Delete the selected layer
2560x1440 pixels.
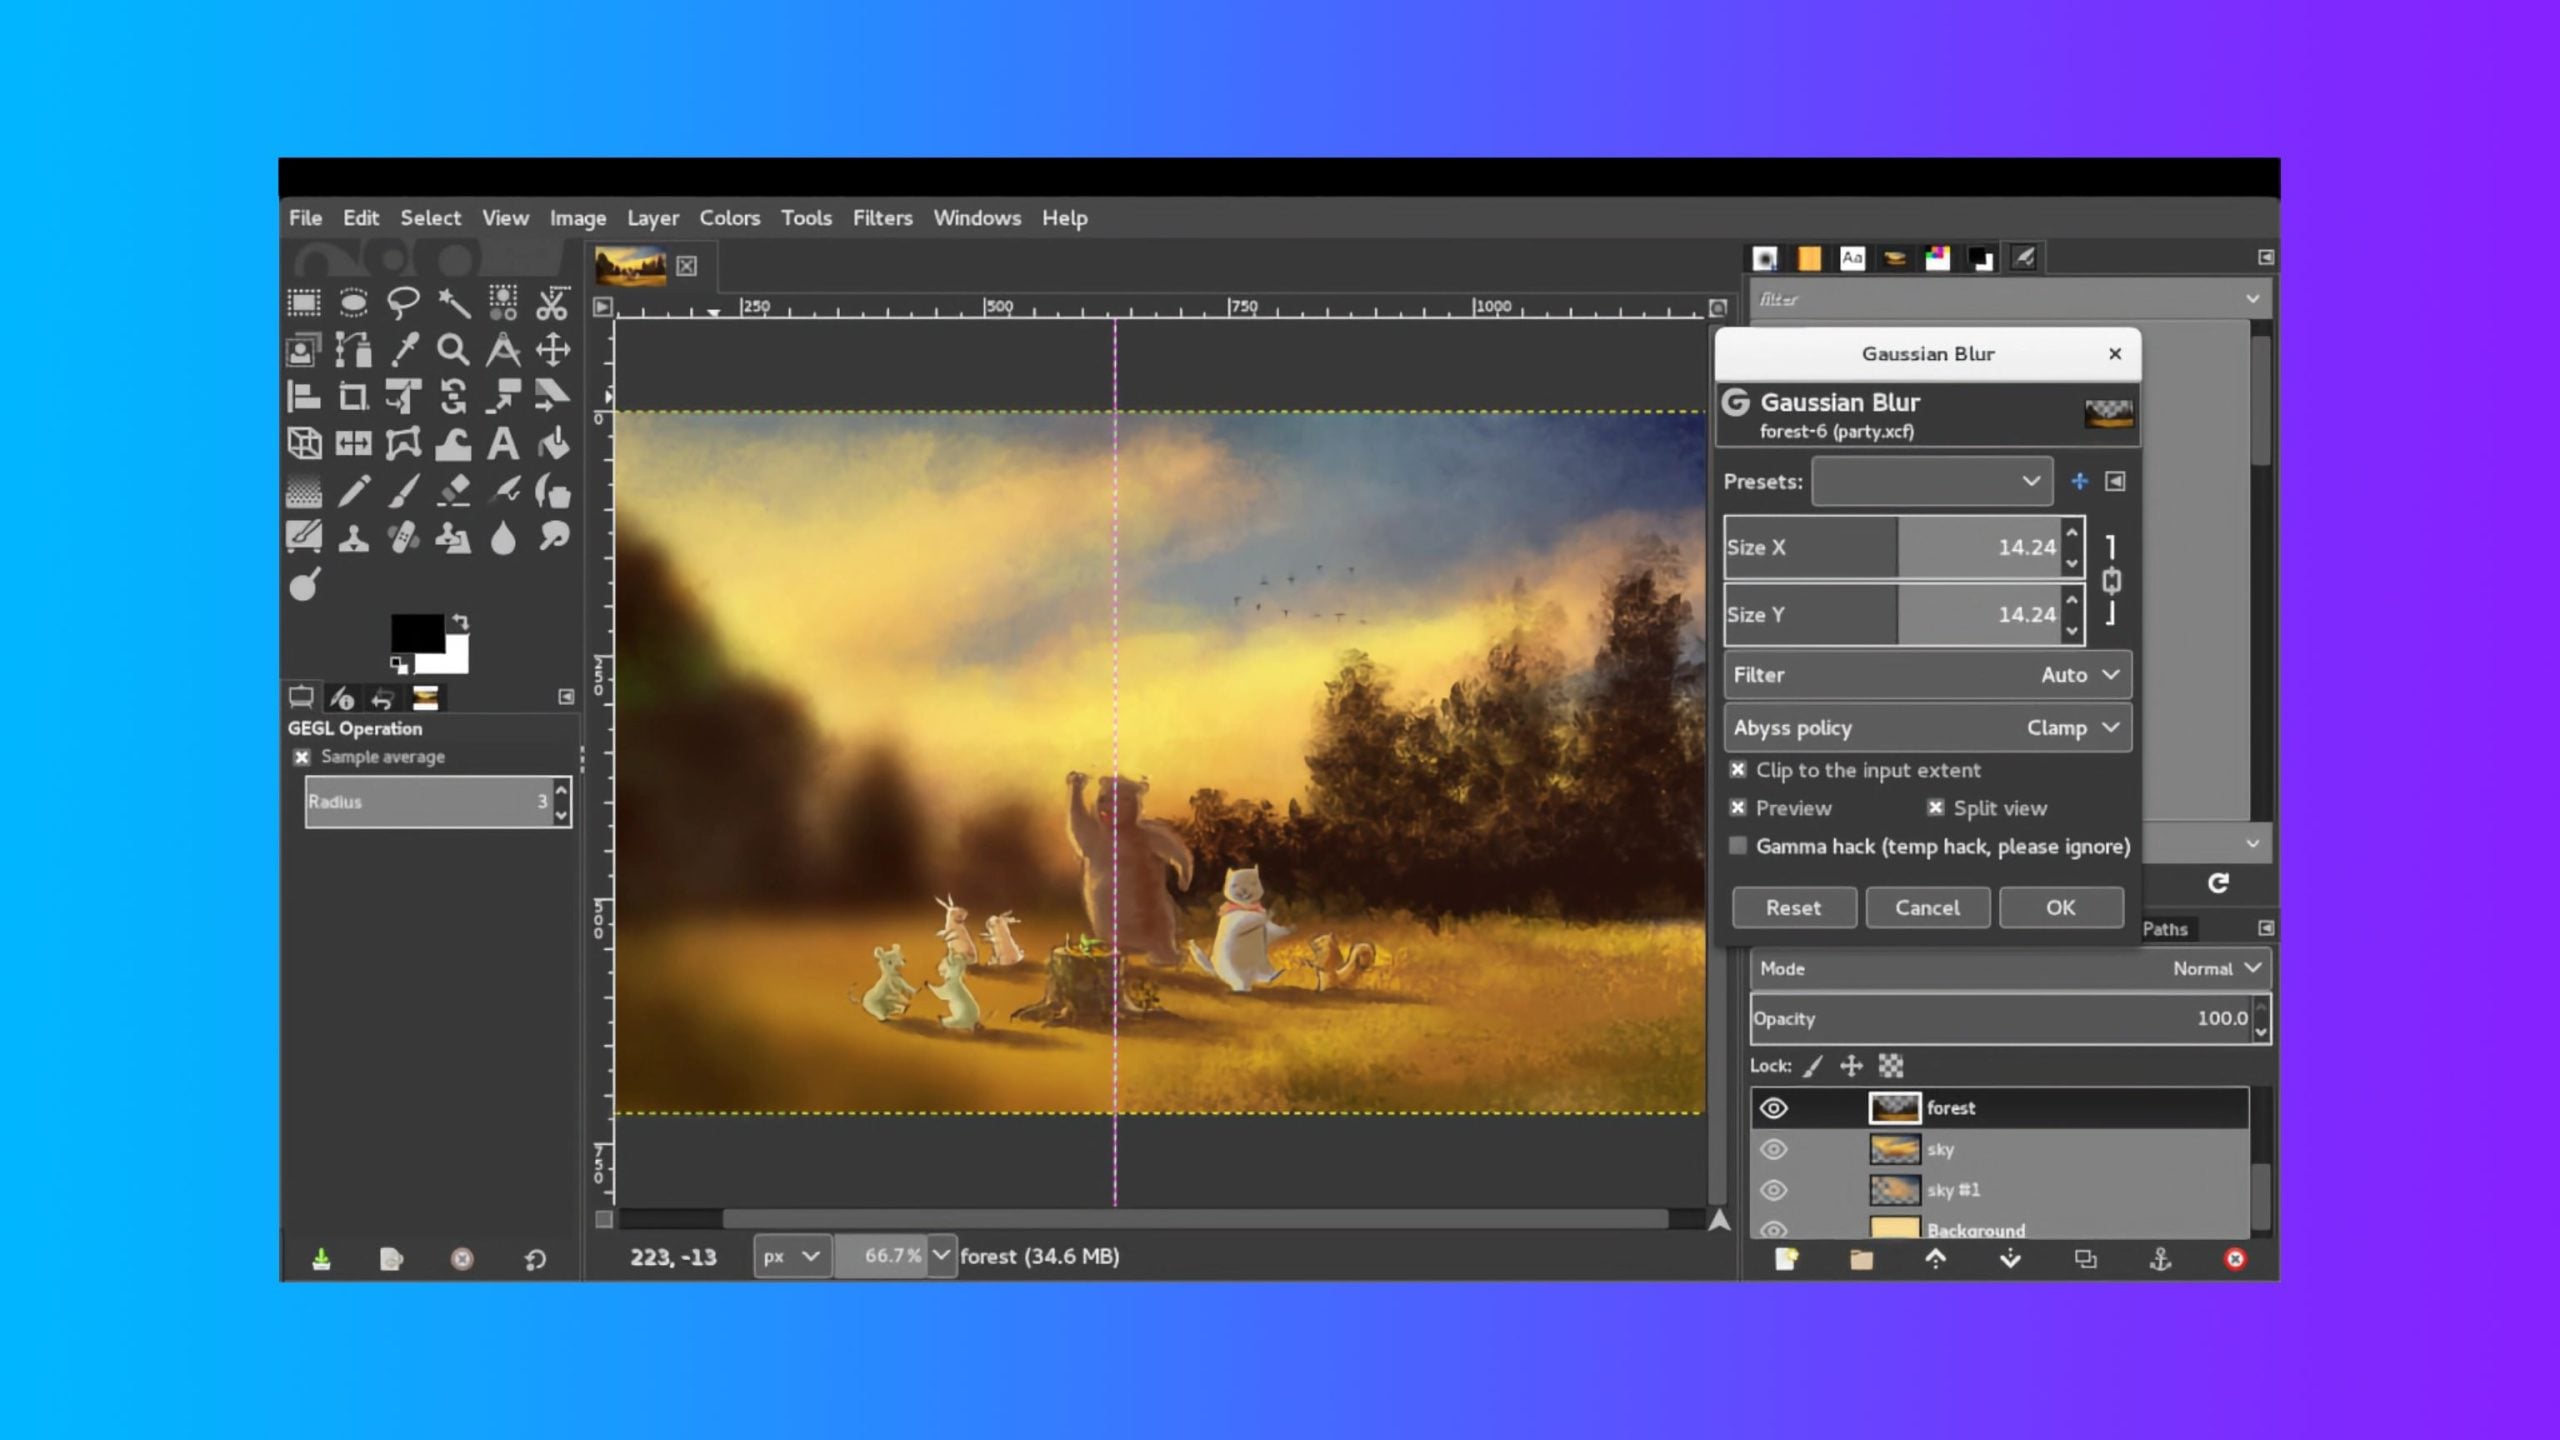coord(2235,1259)
